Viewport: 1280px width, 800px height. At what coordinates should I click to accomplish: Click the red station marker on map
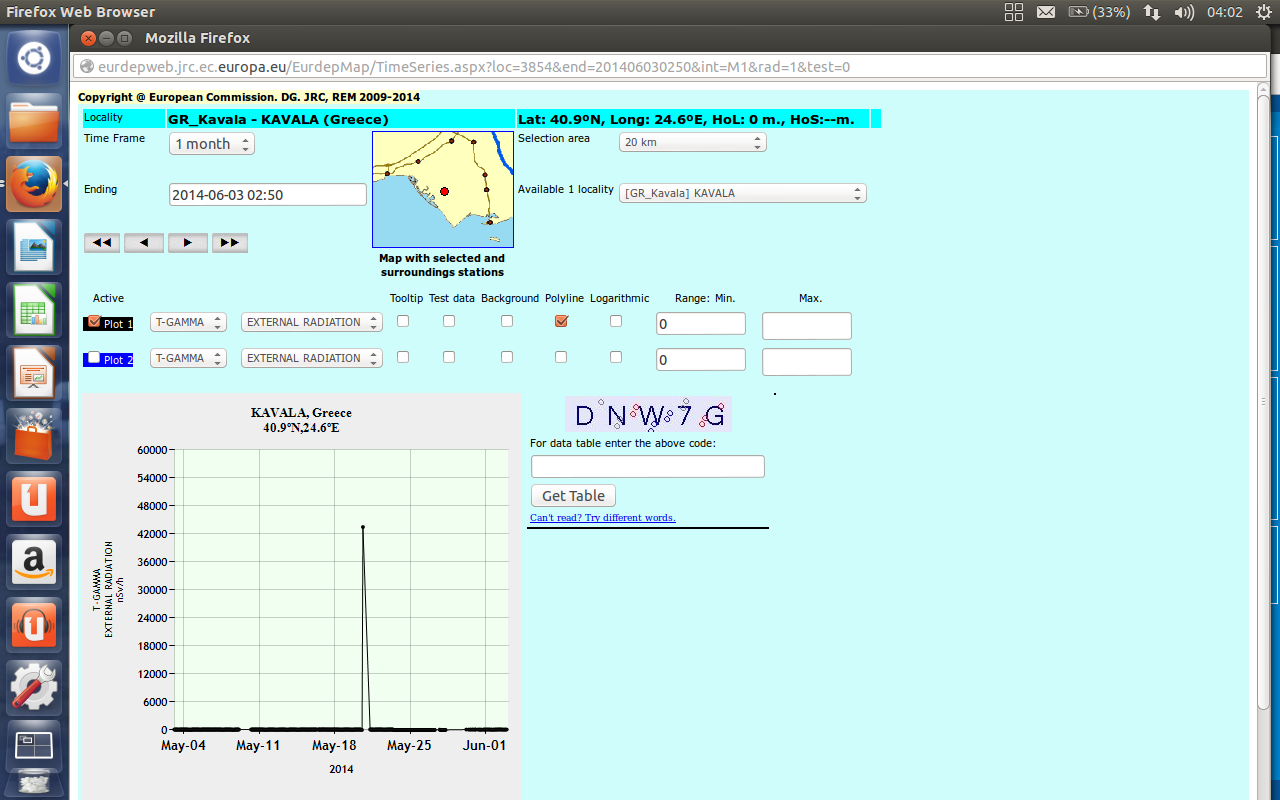445,191
